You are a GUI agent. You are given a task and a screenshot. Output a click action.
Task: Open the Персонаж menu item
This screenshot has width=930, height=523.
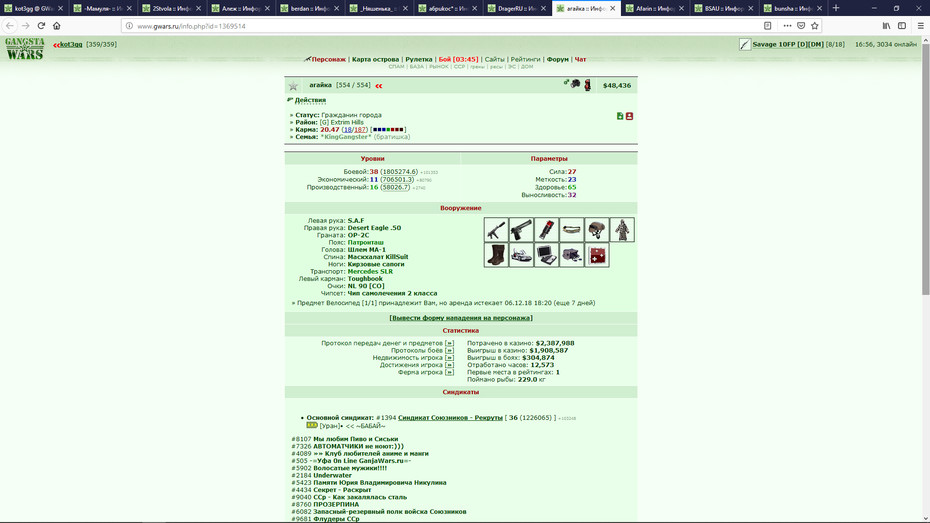(329, 59)
